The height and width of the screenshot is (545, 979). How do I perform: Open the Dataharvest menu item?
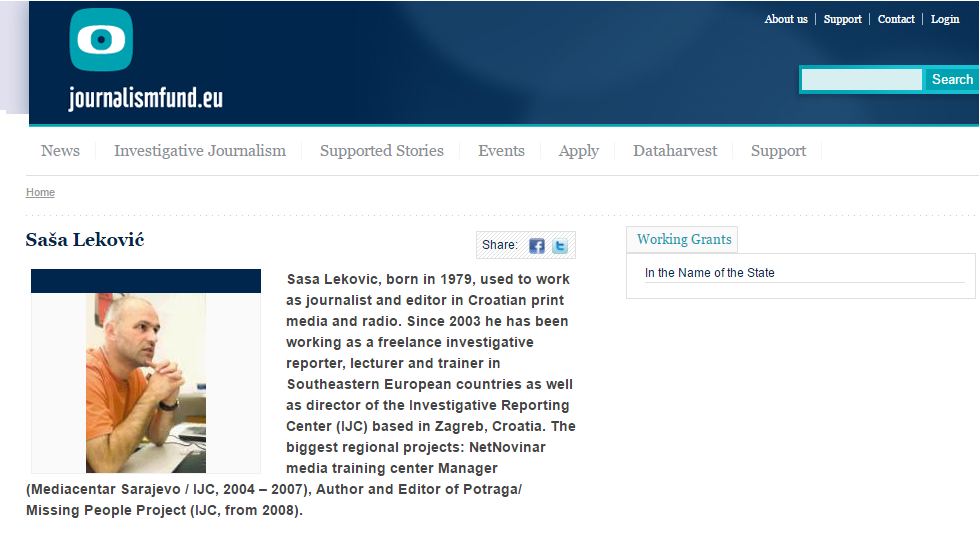(x=675, y=151)
